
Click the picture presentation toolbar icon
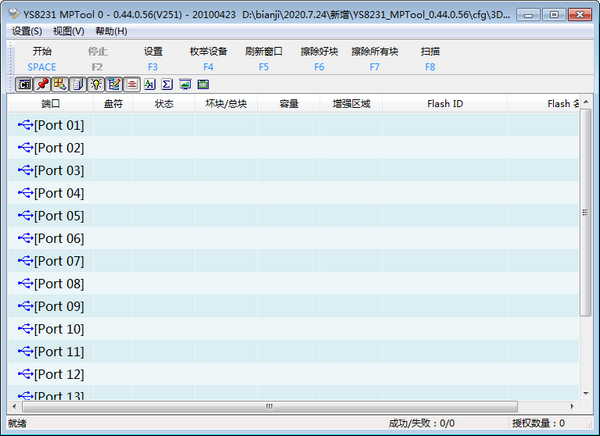[185, 84]
